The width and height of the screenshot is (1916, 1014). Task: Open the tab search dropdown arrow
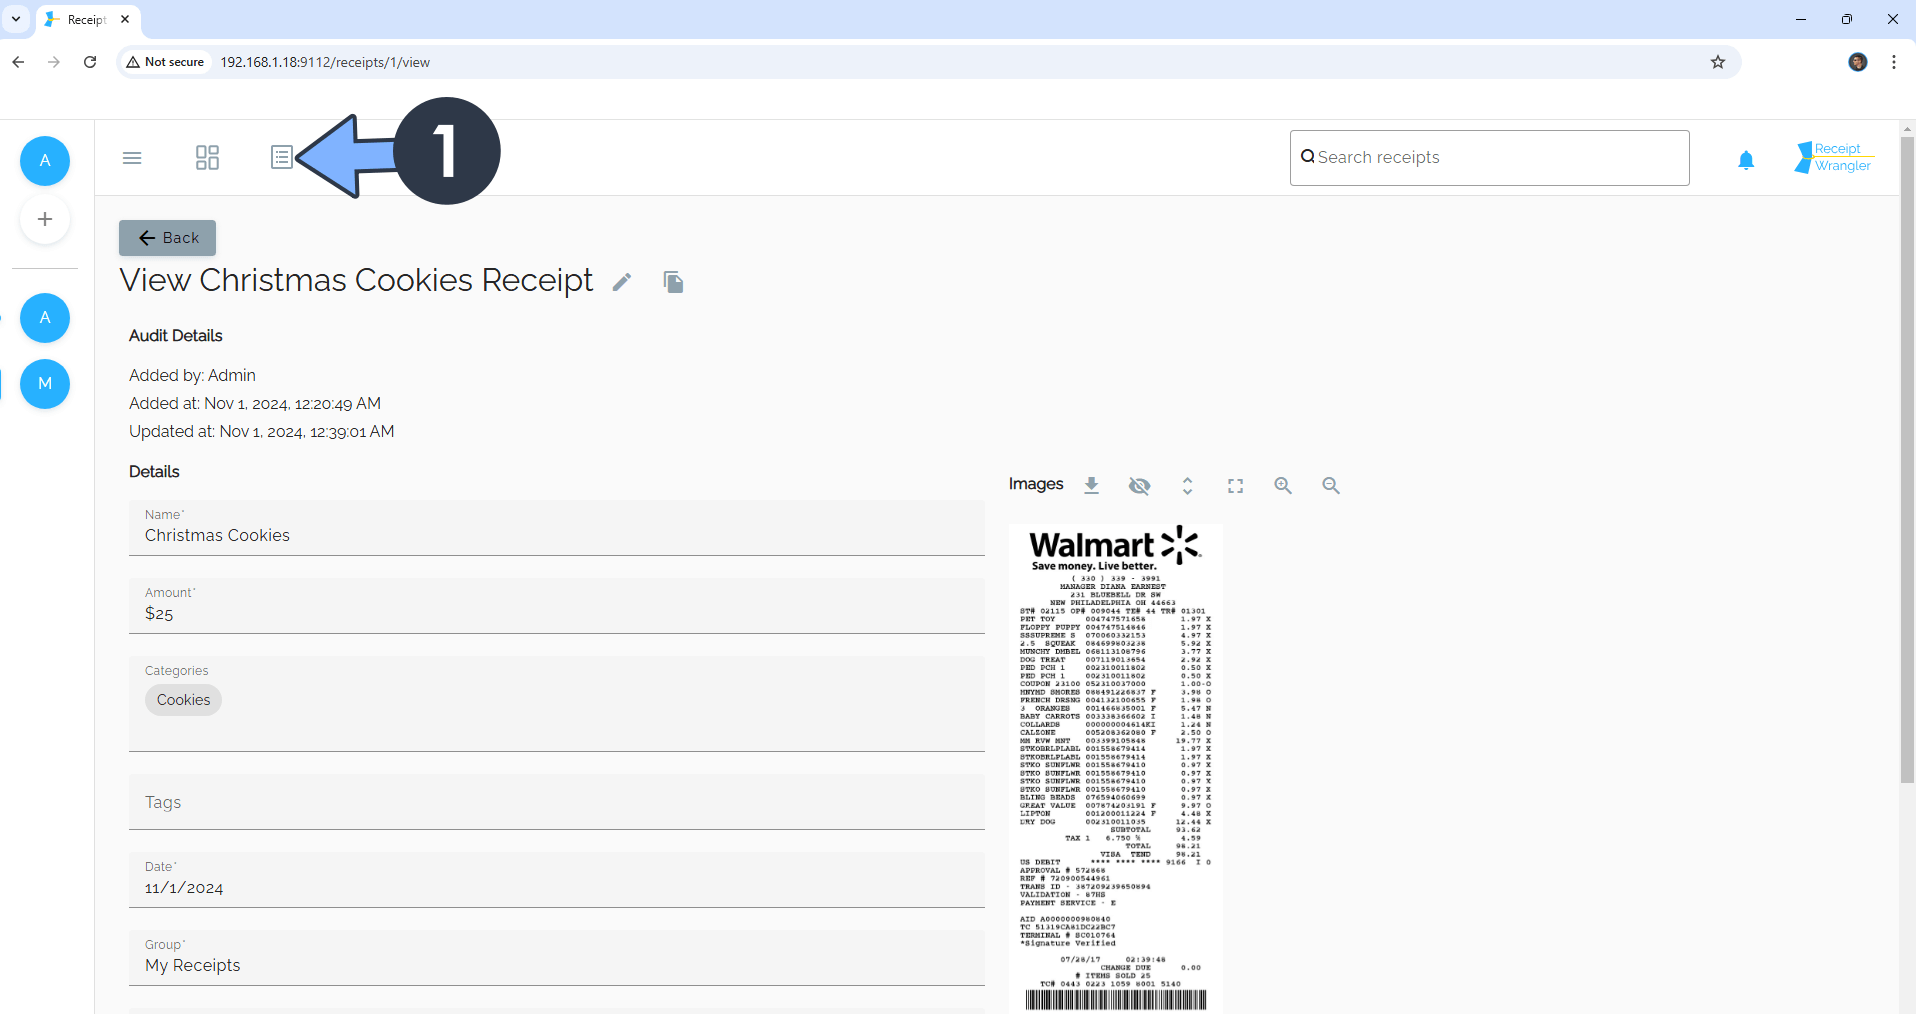(x=16, y=19)
